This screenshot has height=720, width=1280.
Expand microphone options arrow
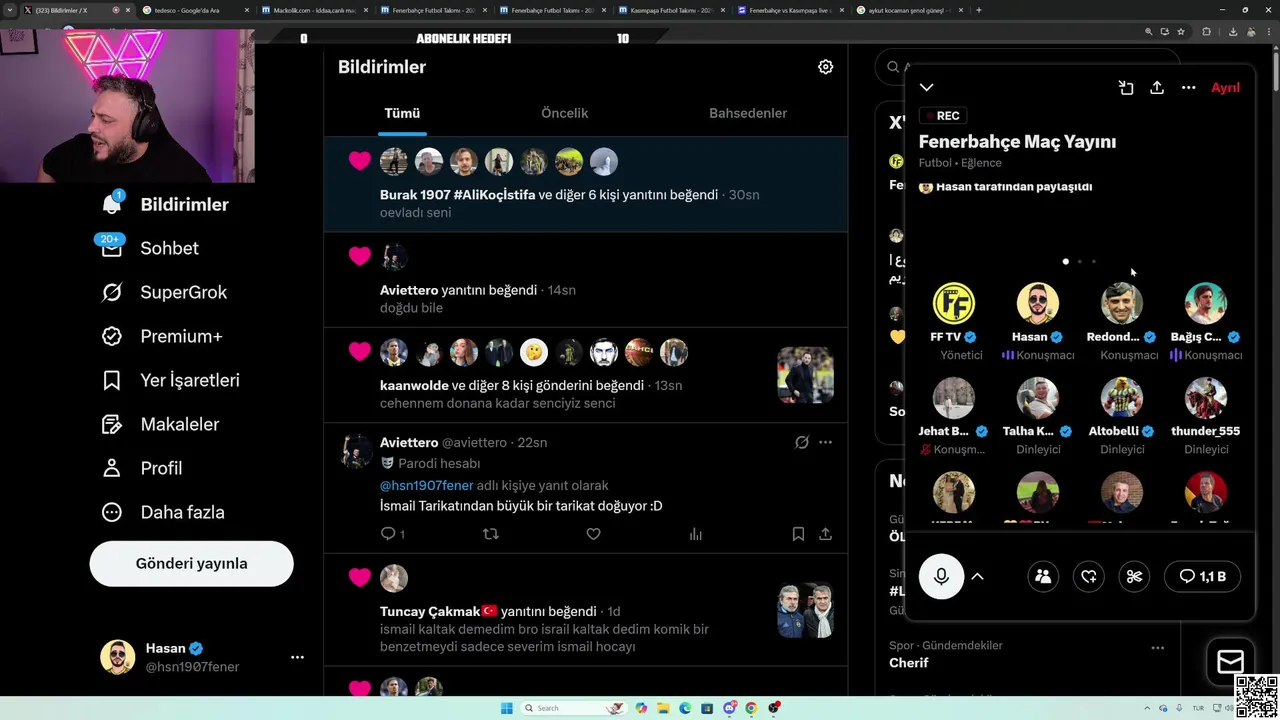(x=977, y=576)
